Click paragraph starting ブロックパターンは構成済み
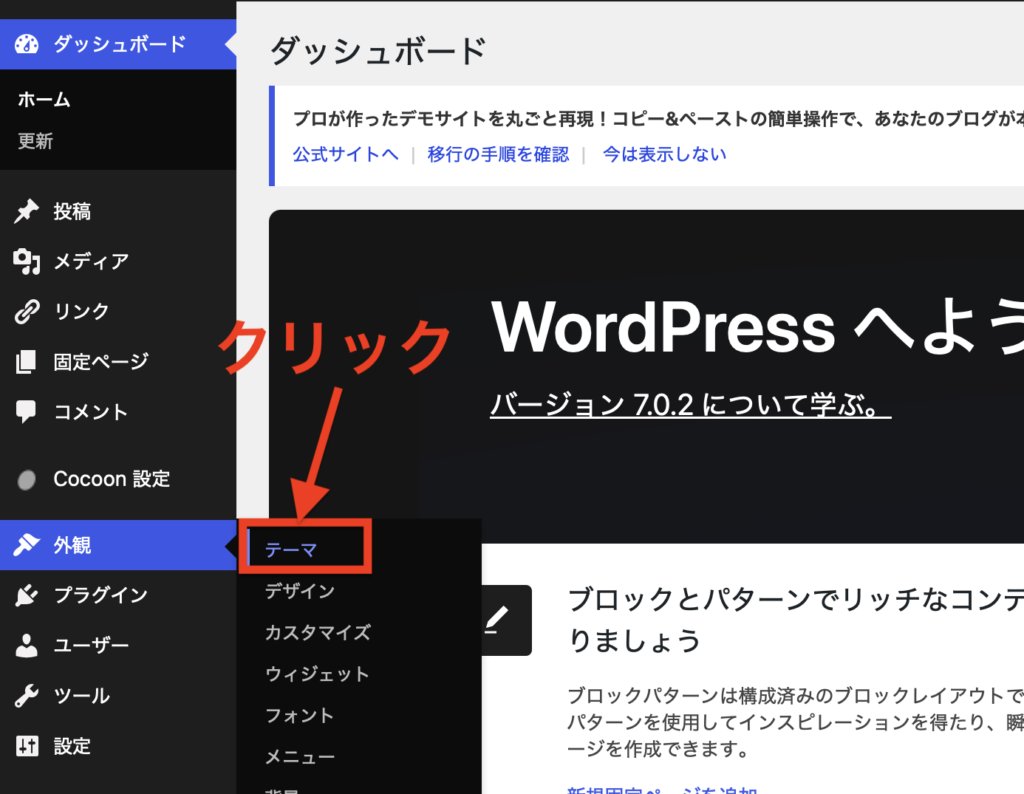Viewport: 1024px width, 794px height. coord(795,722)
